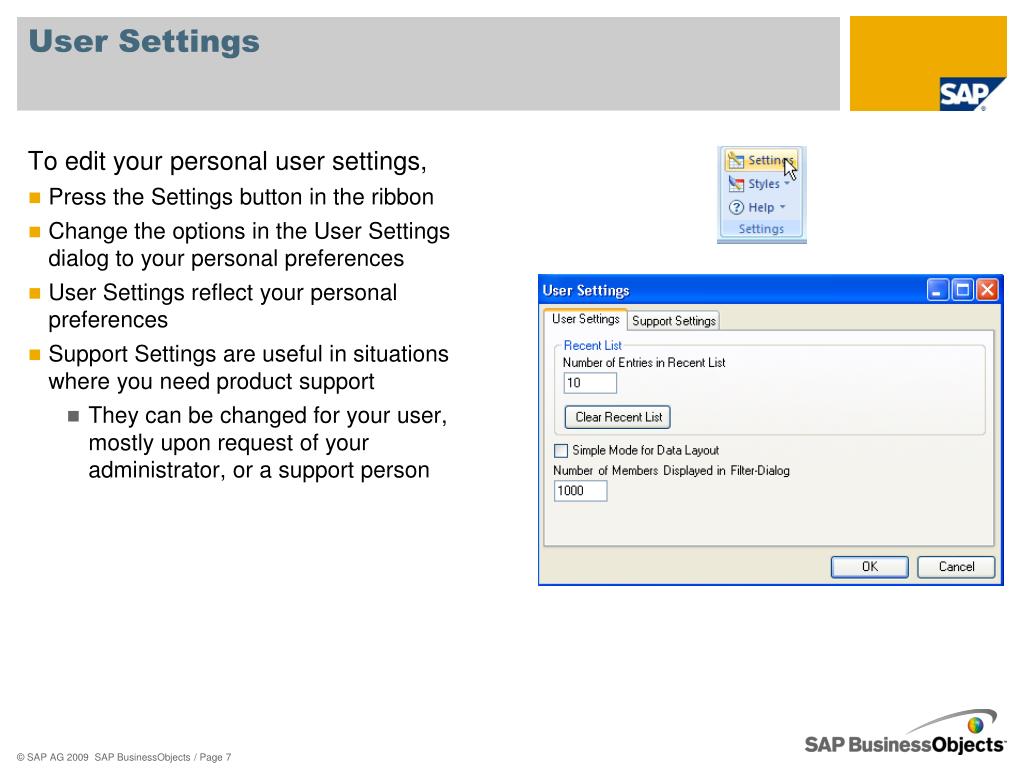Click the Settings group label in ribbon
The height and width of the screenshot is (768, 1024).
click(x=761, y=229)
